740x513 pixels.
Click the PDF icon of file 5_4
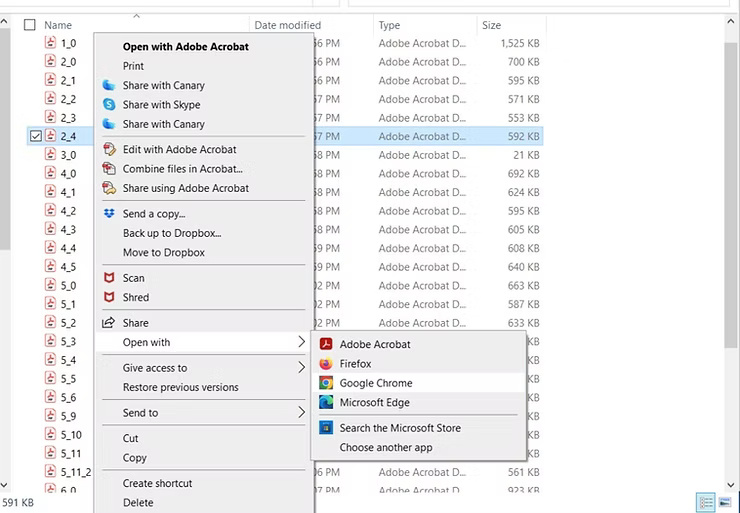click(50, 360)
